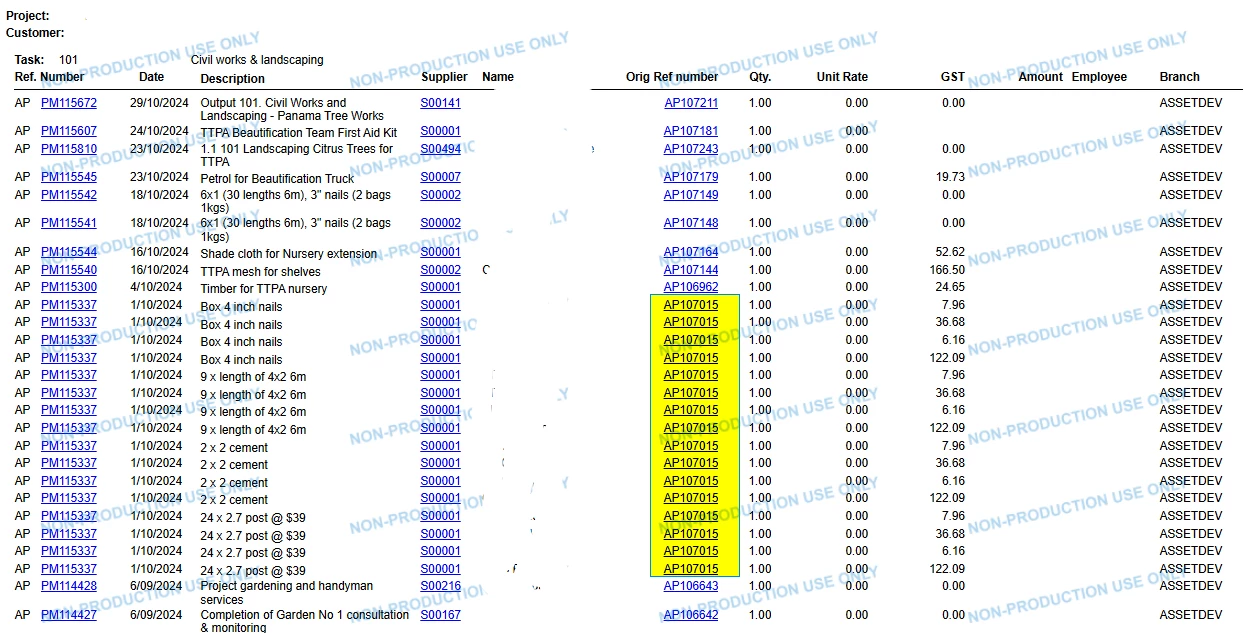Click the 'Customer:' label
Image resolution: width=1247 pixels, height=633 pixels.
click(35, 33)
